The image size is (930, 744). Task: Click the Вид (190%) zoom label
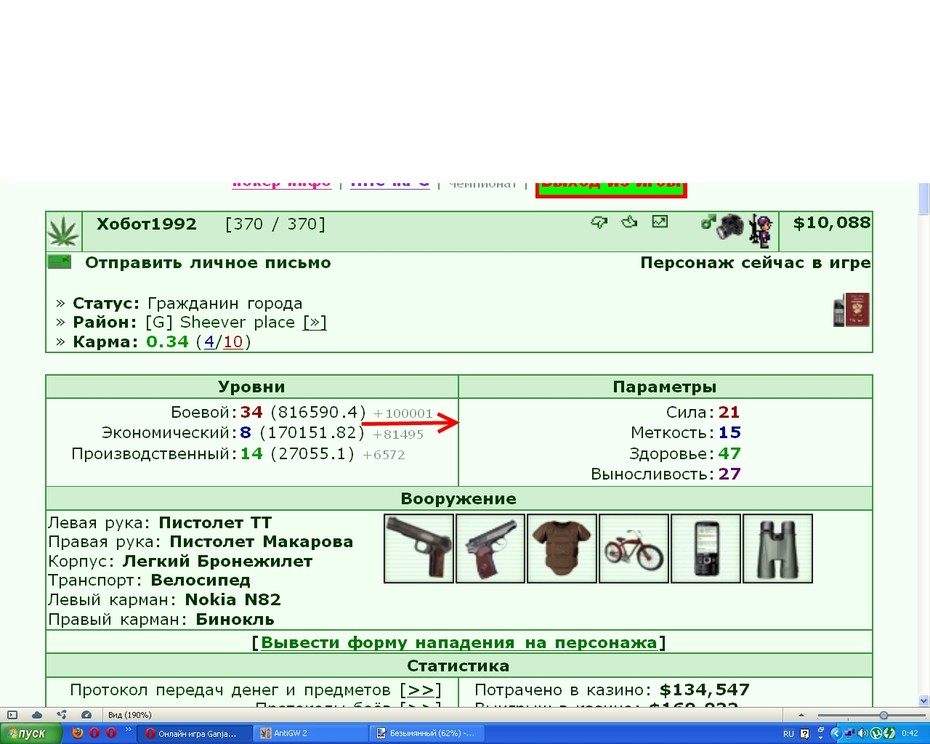pyautogui.click(x=130, y=715)
